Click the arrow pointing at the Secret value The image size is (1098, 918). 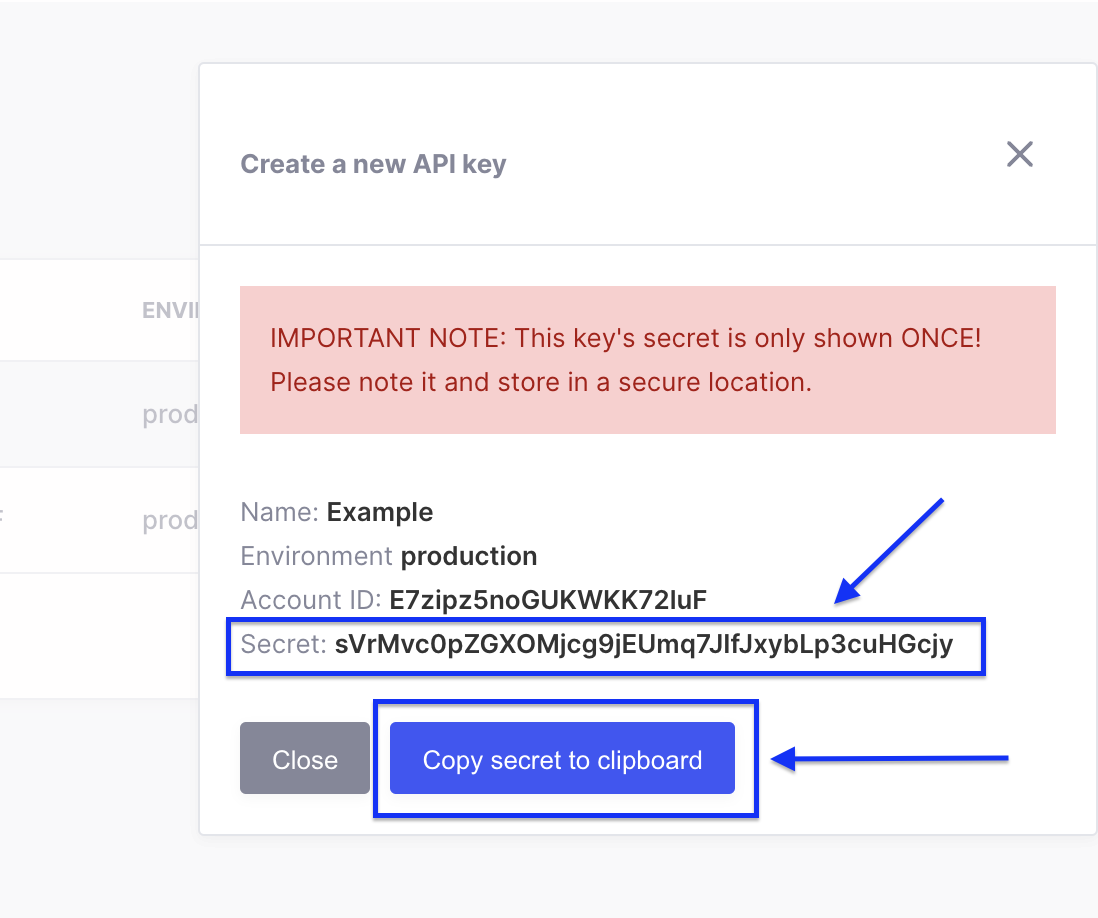[x=890, y=550]
